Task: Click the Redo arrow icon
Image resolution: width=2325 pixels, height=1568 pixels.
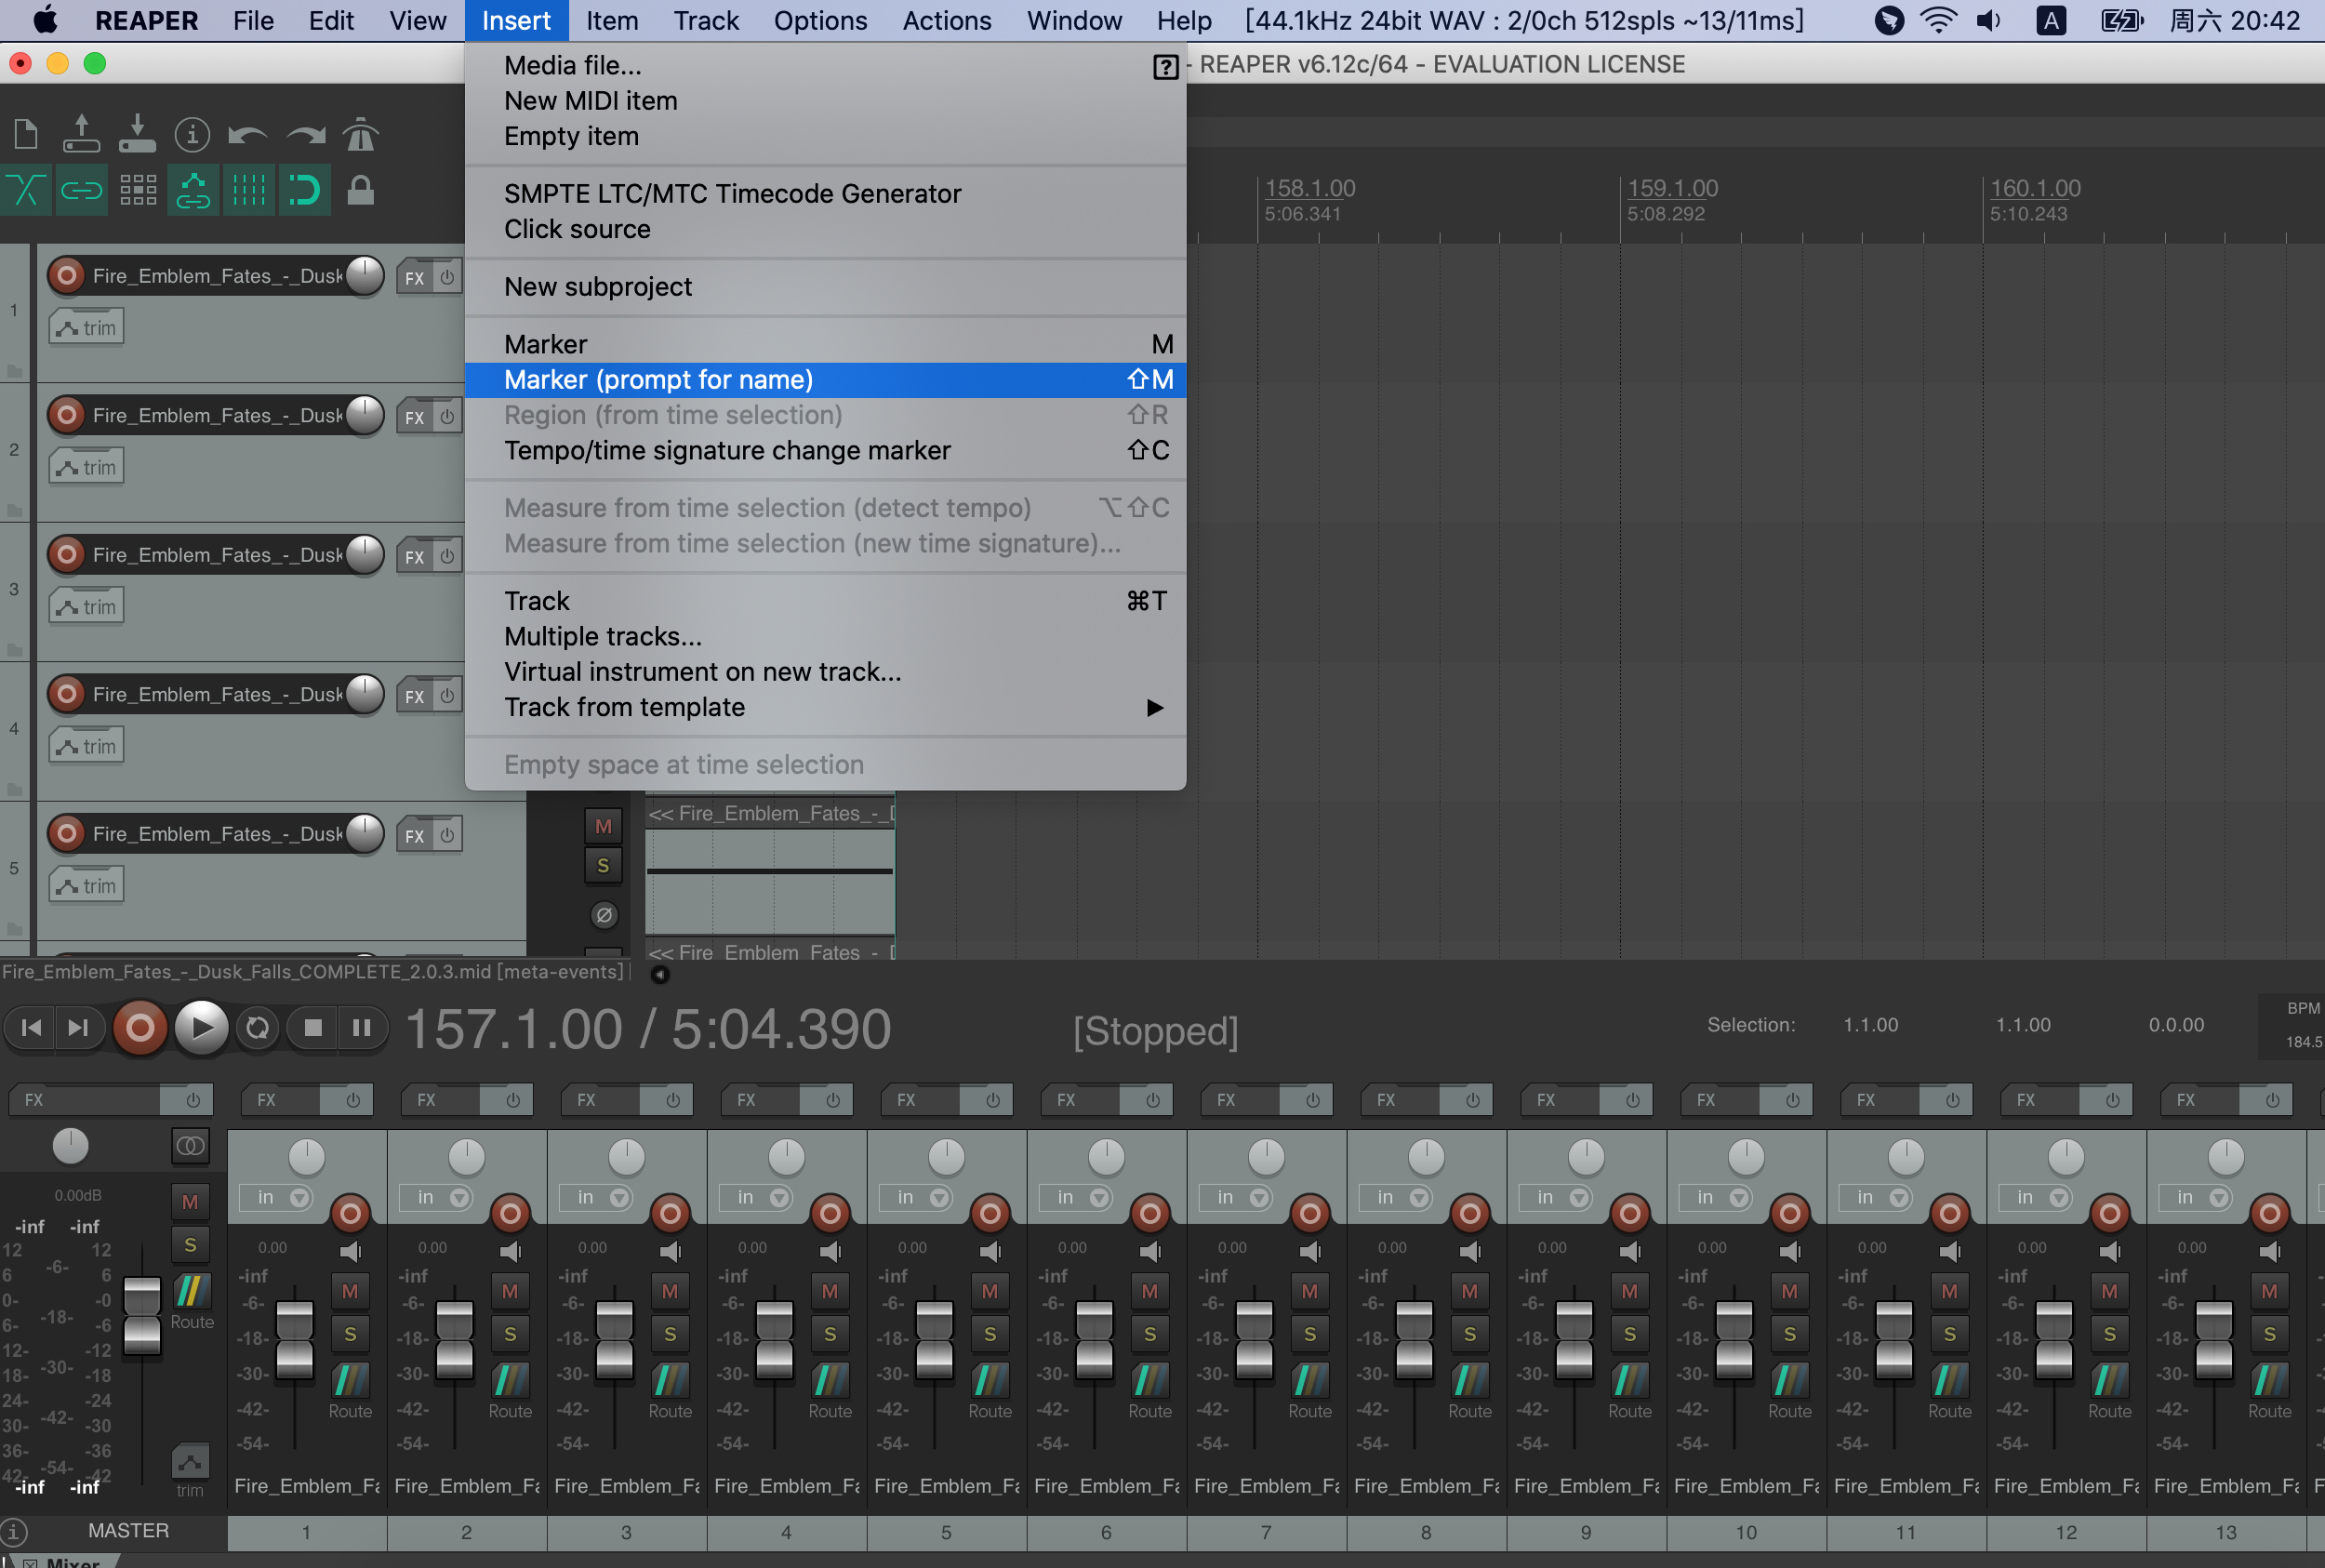Action: point(305,134)
